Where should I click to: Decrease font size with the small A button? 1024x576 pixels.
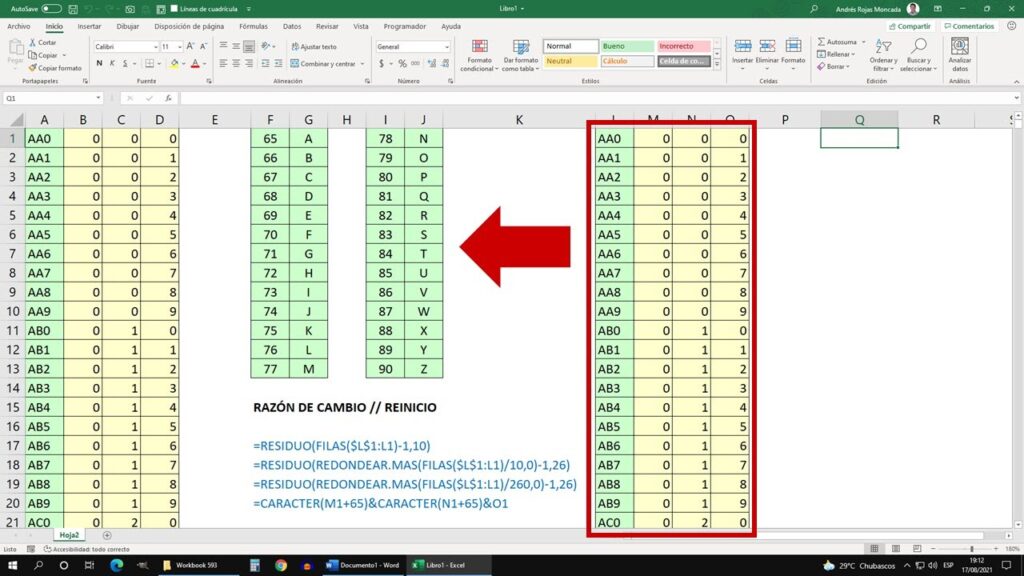(x=203, y=46)
